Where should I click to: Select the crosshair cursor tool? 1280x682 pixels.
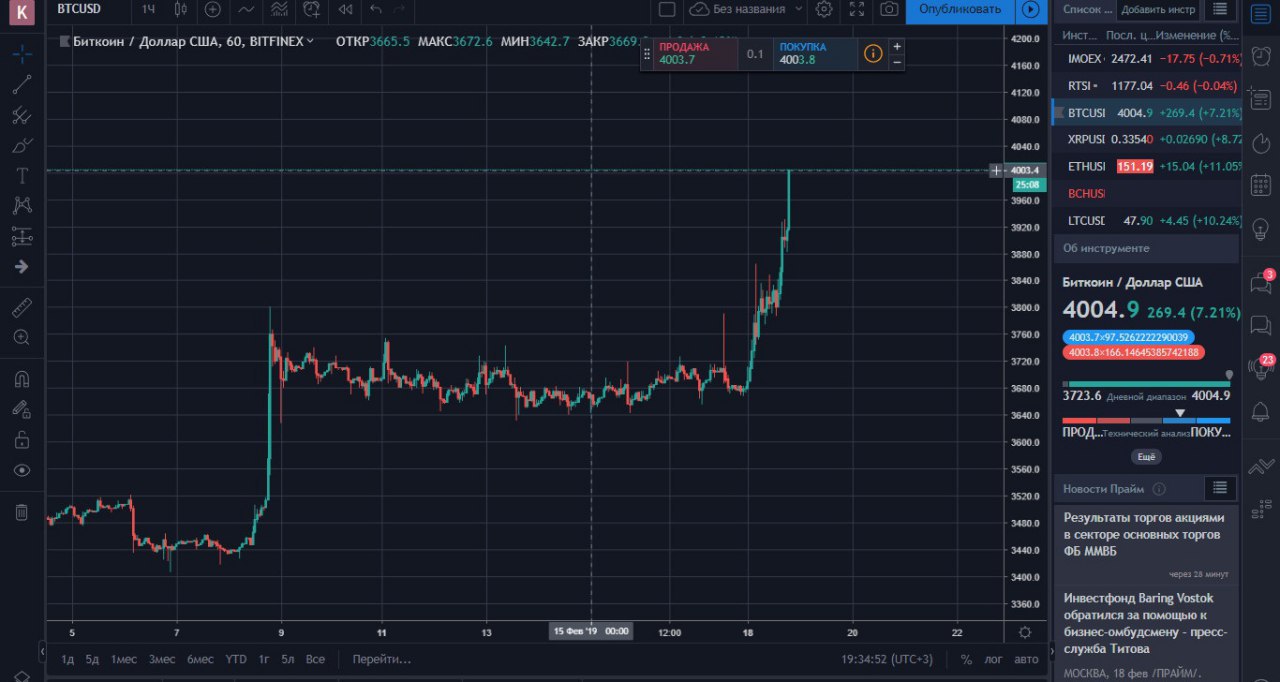click(x=22, y=53)
